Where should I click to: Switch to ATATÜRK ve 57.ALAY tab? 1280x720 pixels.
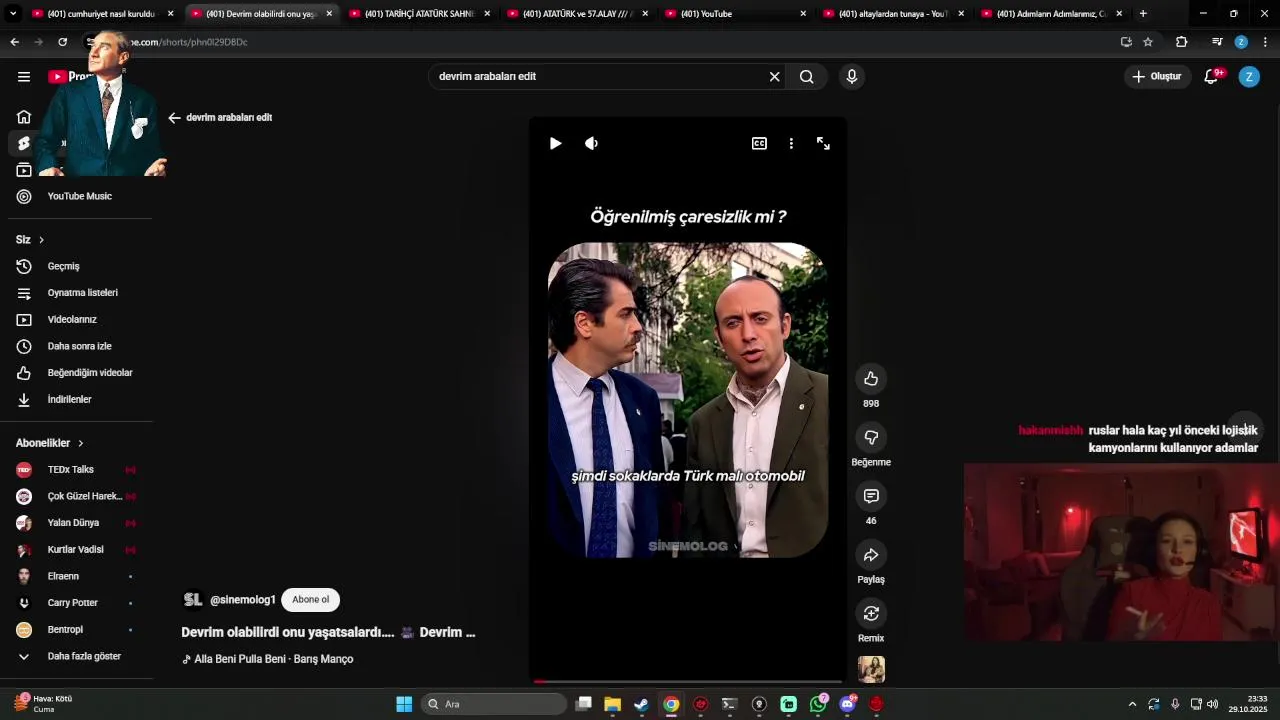click(x=576, y=14)
